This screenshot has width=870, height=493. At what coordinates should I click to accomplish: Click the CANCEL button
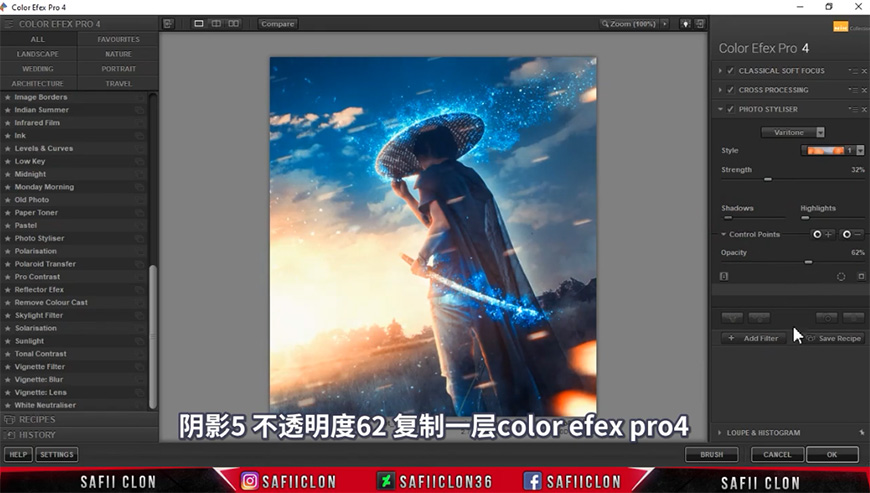[x=777, y=455]
